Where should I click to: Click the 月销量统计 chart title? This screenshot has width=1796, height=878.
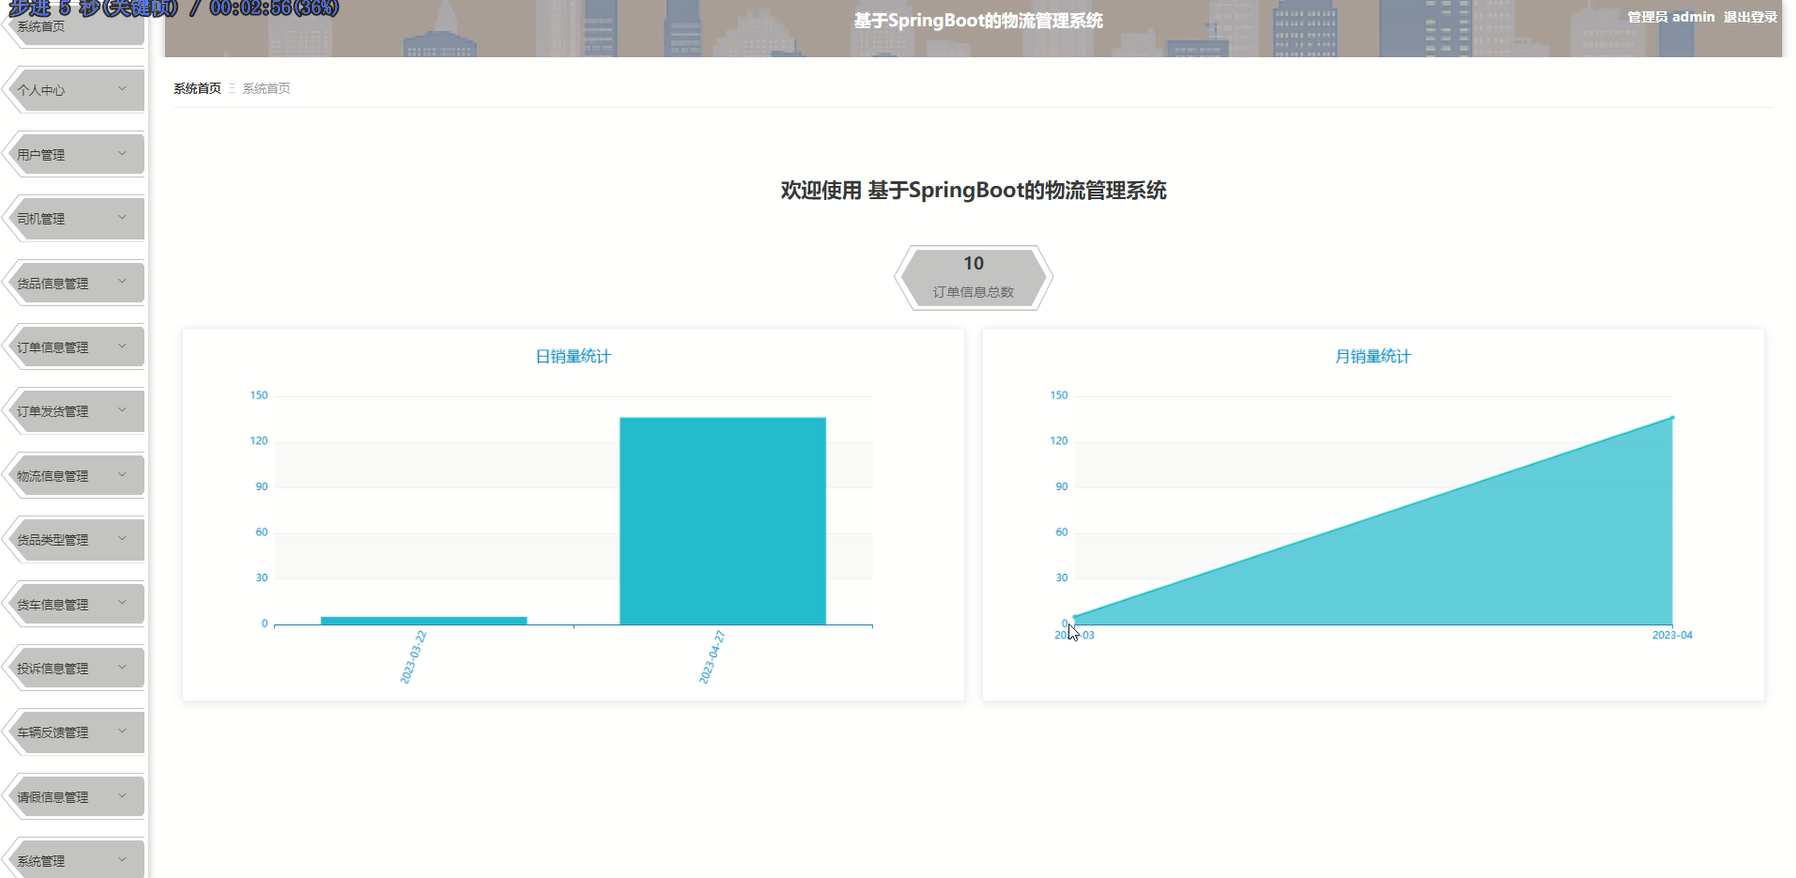click(x=1373, y=356)
